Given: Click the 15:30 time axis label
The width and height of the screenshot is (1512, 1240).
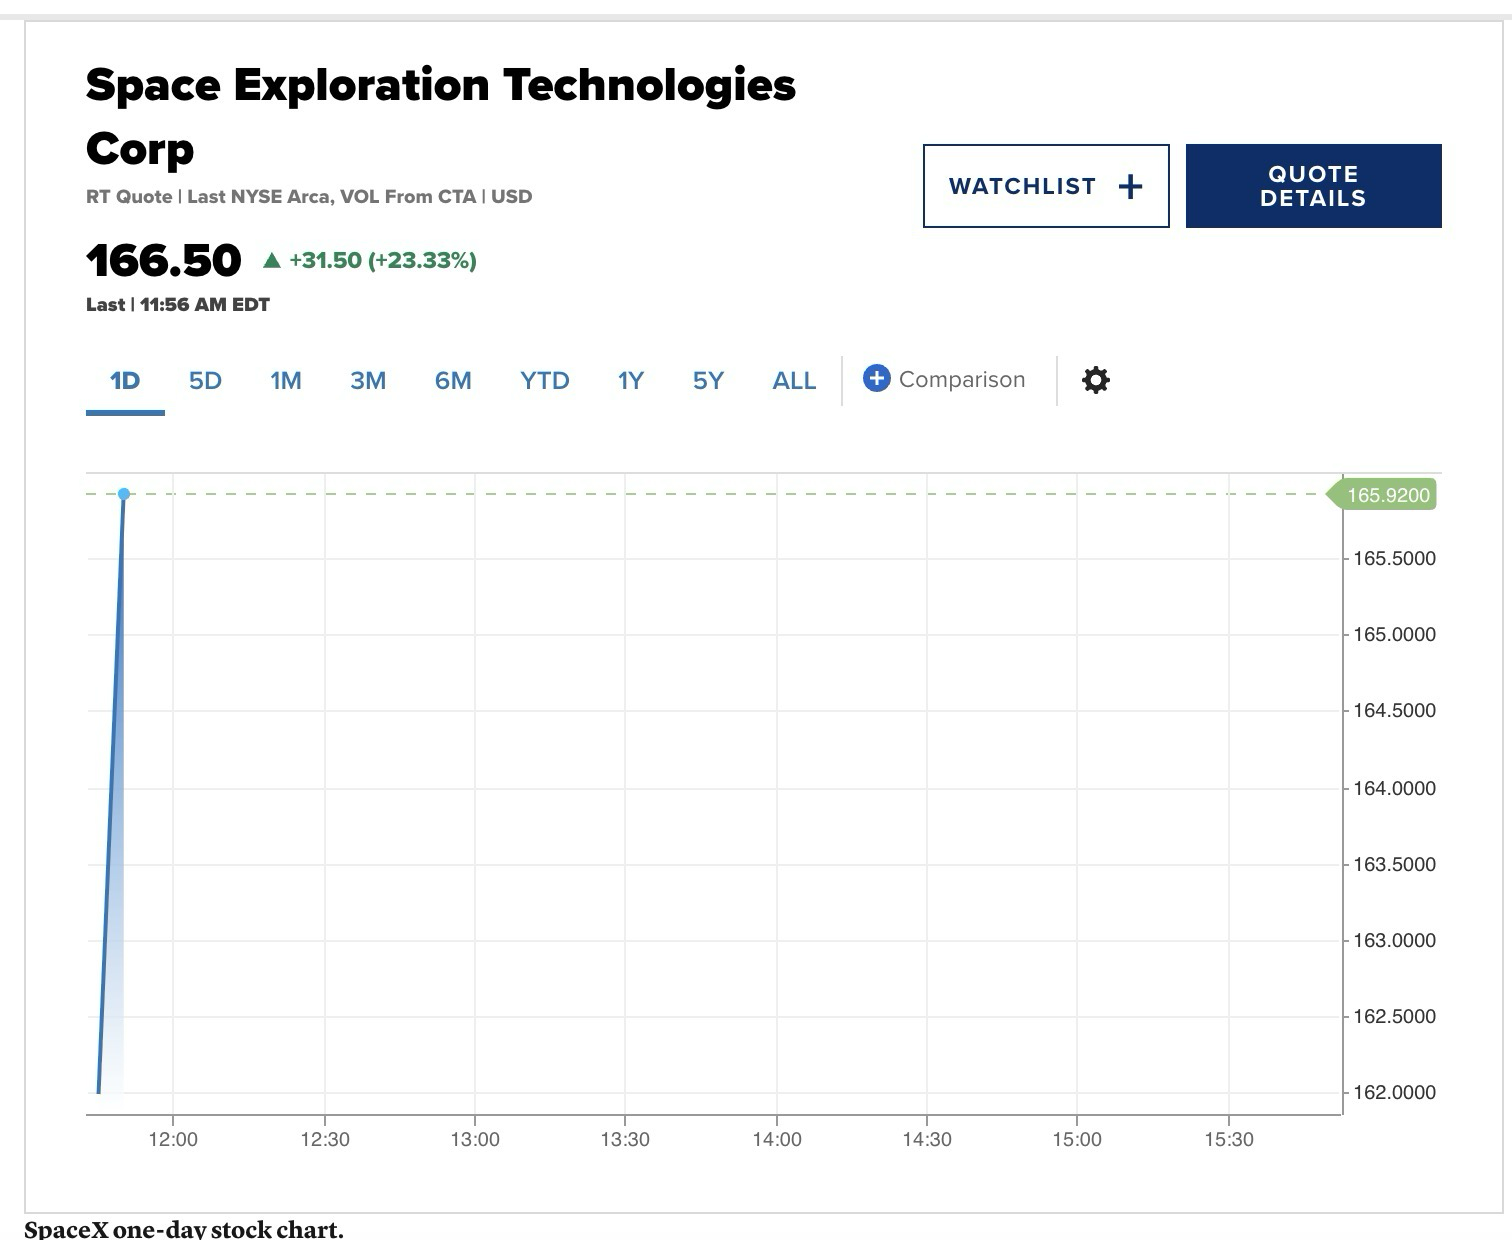Looking at the screenshot, I should tap(1229, 1140).
